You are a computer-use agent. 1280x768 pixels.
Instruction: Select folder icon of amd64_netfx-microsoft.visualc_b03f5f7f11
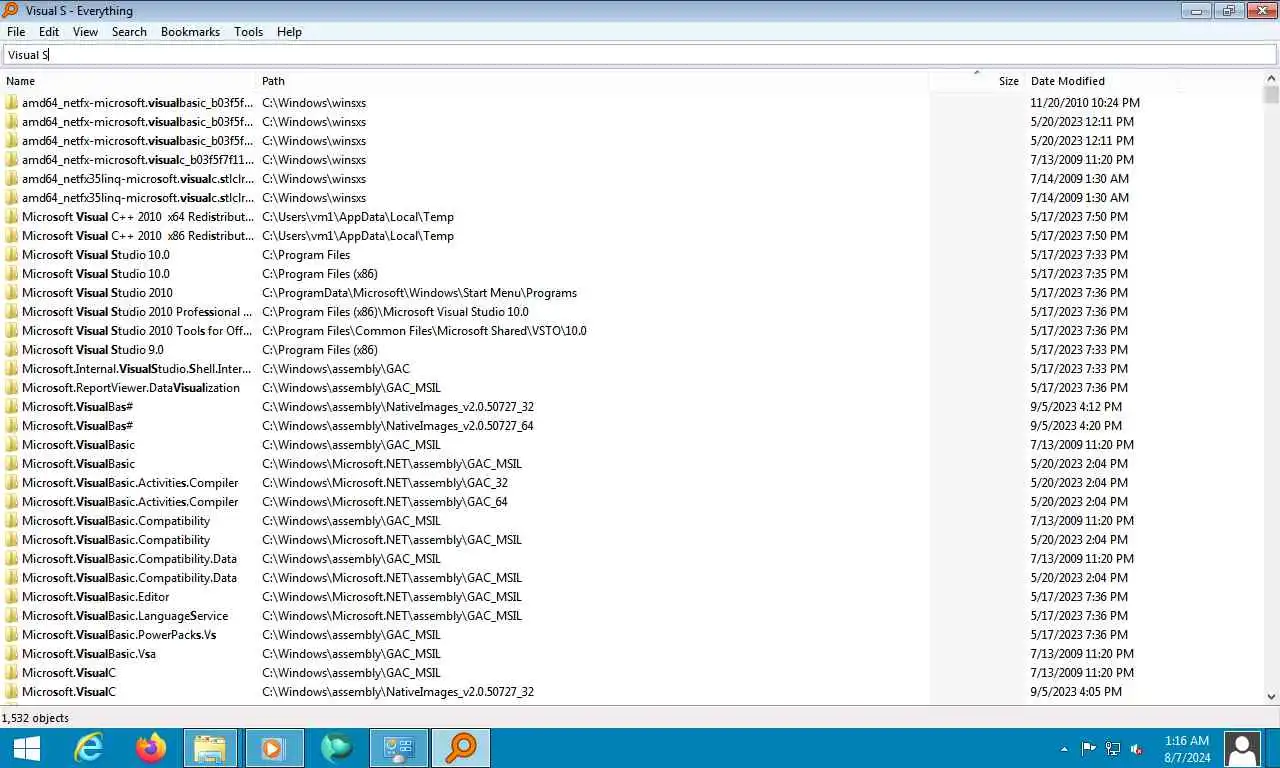[x=12, y=160]
